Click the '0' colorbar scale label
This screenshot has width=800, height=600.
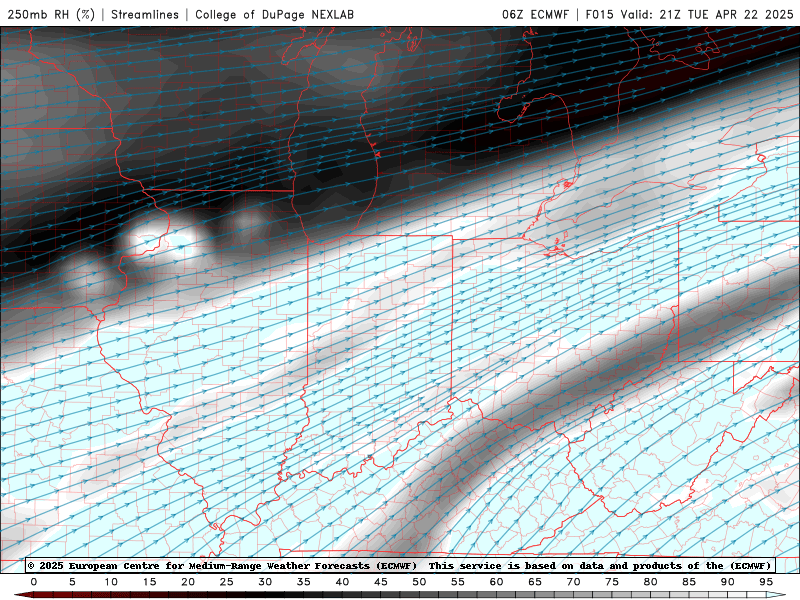(x=34, y=582)
